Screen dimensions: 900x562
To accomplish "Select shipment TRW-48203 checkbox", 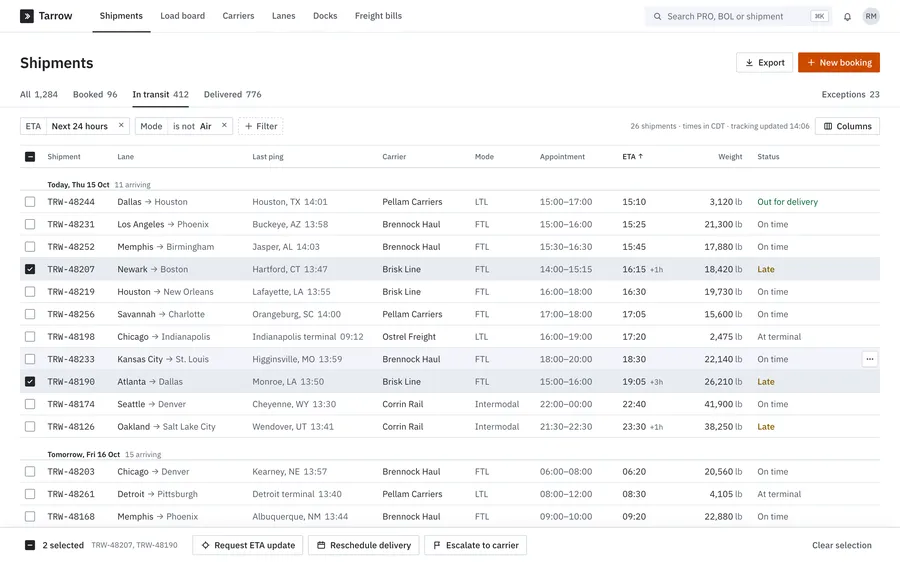I will (x=30, y=471).
